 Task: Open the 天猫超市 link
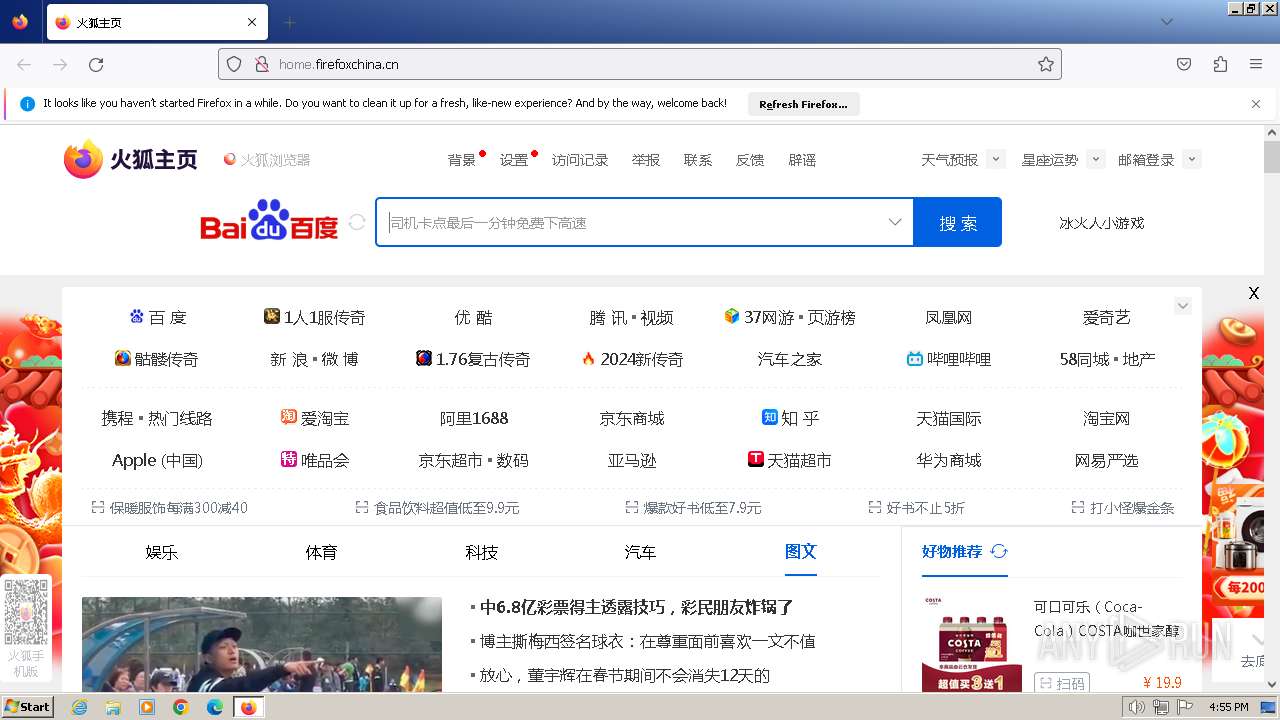789,460
